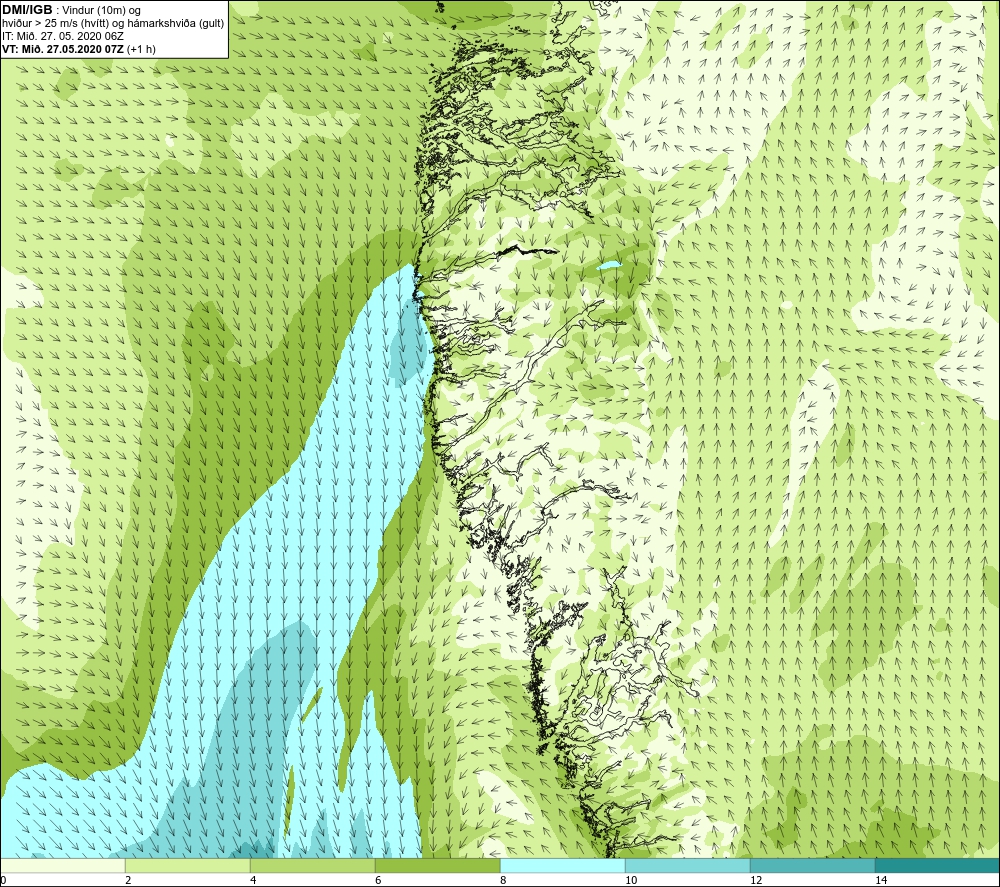This screenshot has width=1000, height=887.
Task: Select the 8–10 m/s light cyan swatch
Action: click(562, 865)
